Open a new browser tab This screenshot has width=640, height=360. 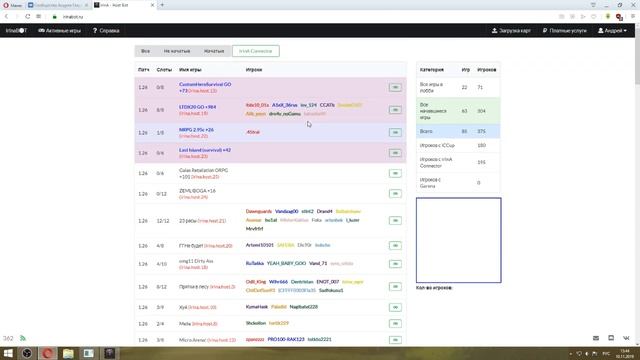tap(162, 5)
